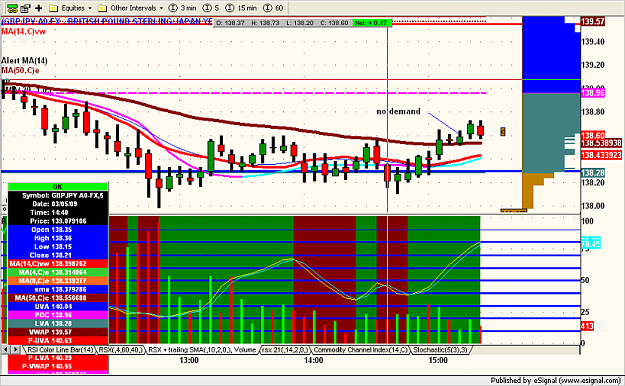Click the Date: 03/05/09 row

click(58, 204)
